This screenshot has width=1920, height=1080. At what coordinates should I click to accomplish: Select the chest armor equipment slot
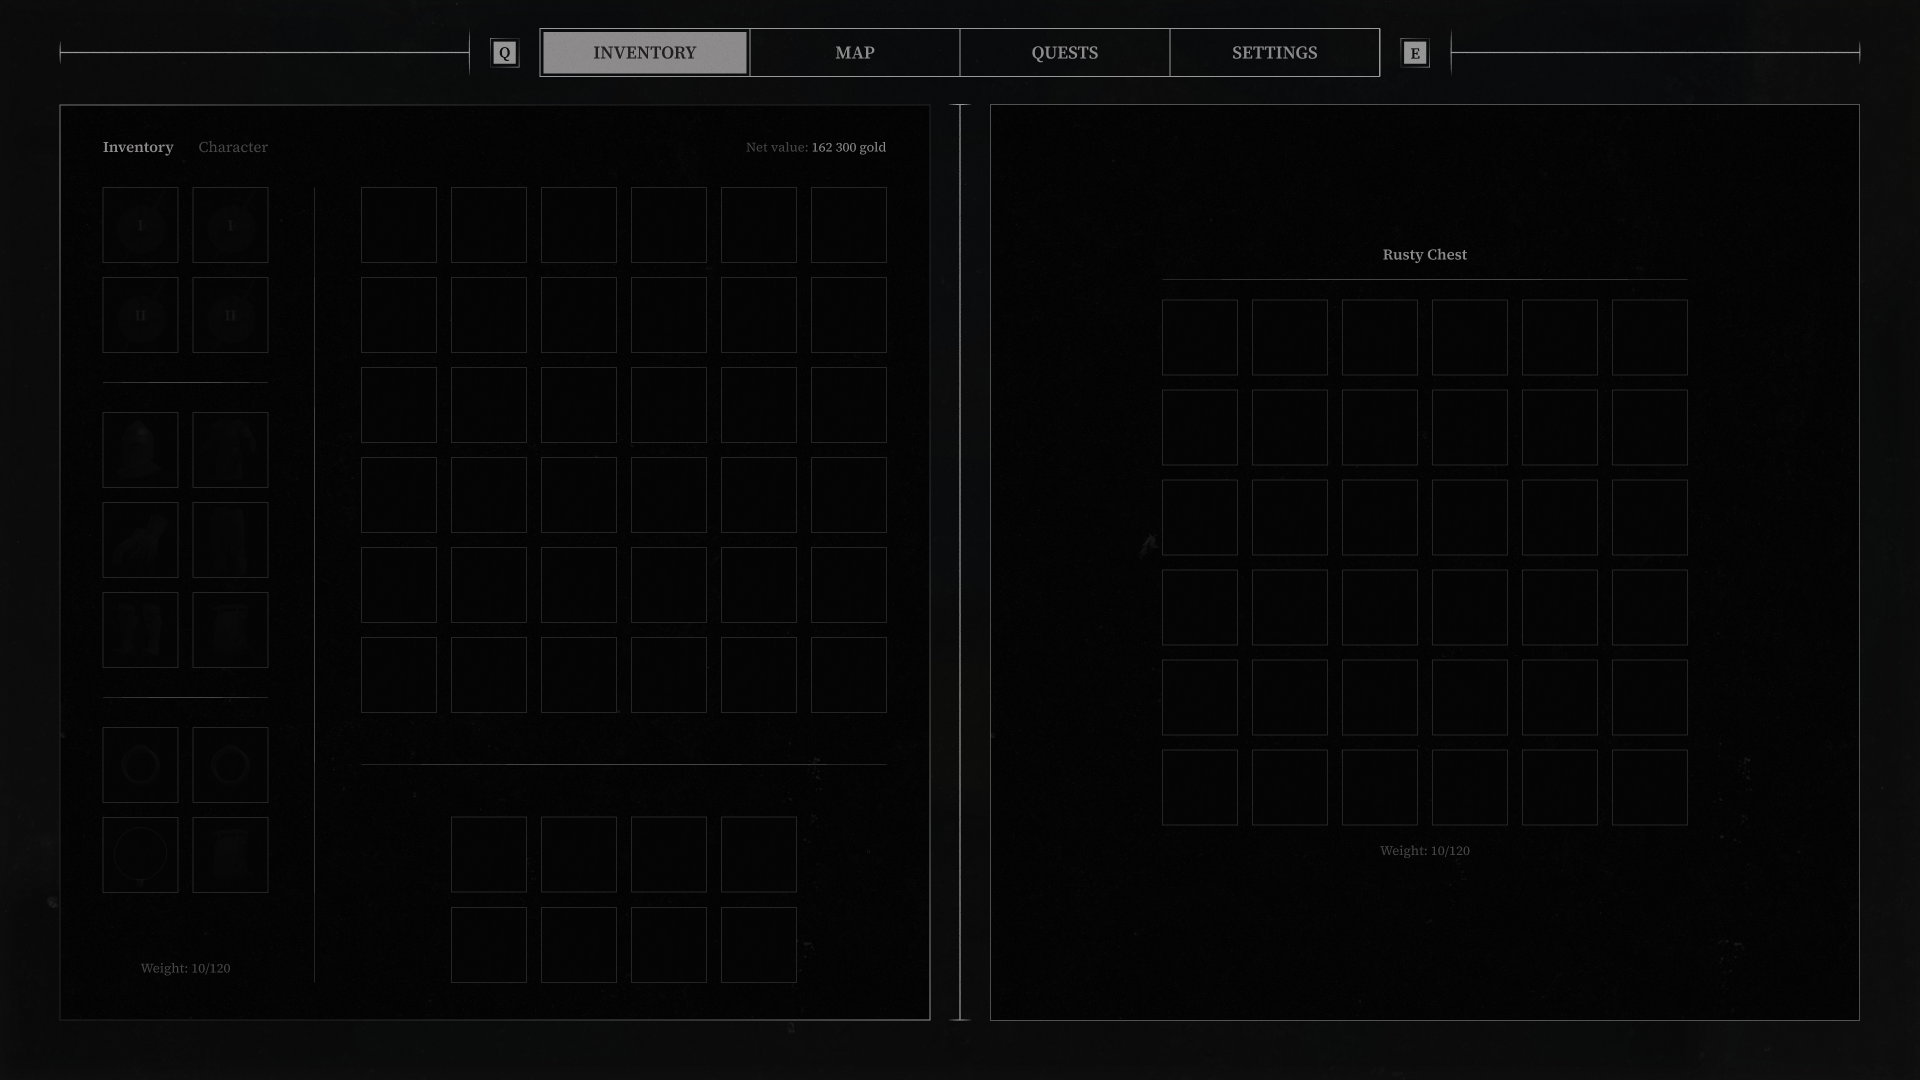[x=230, y=450]
